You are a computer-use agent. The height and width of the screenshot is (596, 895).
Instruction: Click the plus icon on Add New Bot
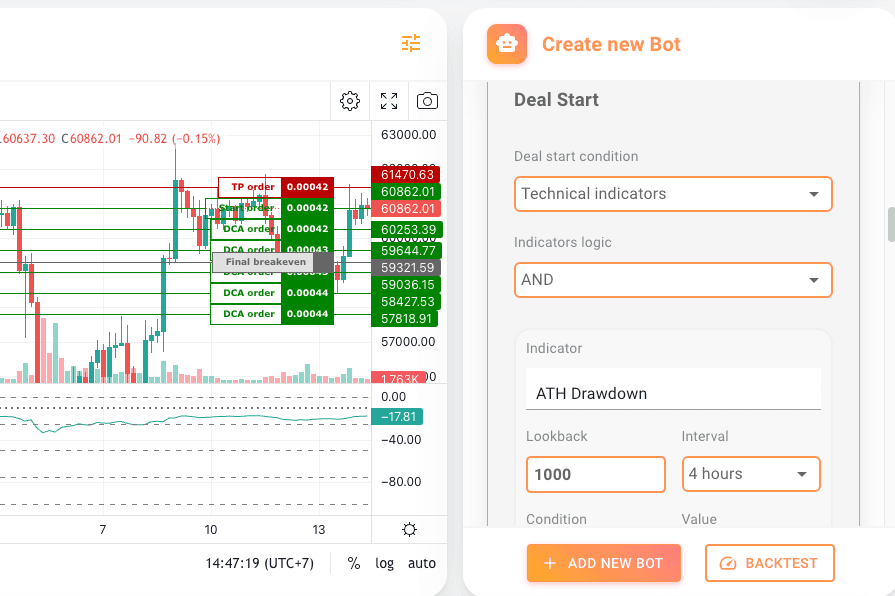(550, 564)
